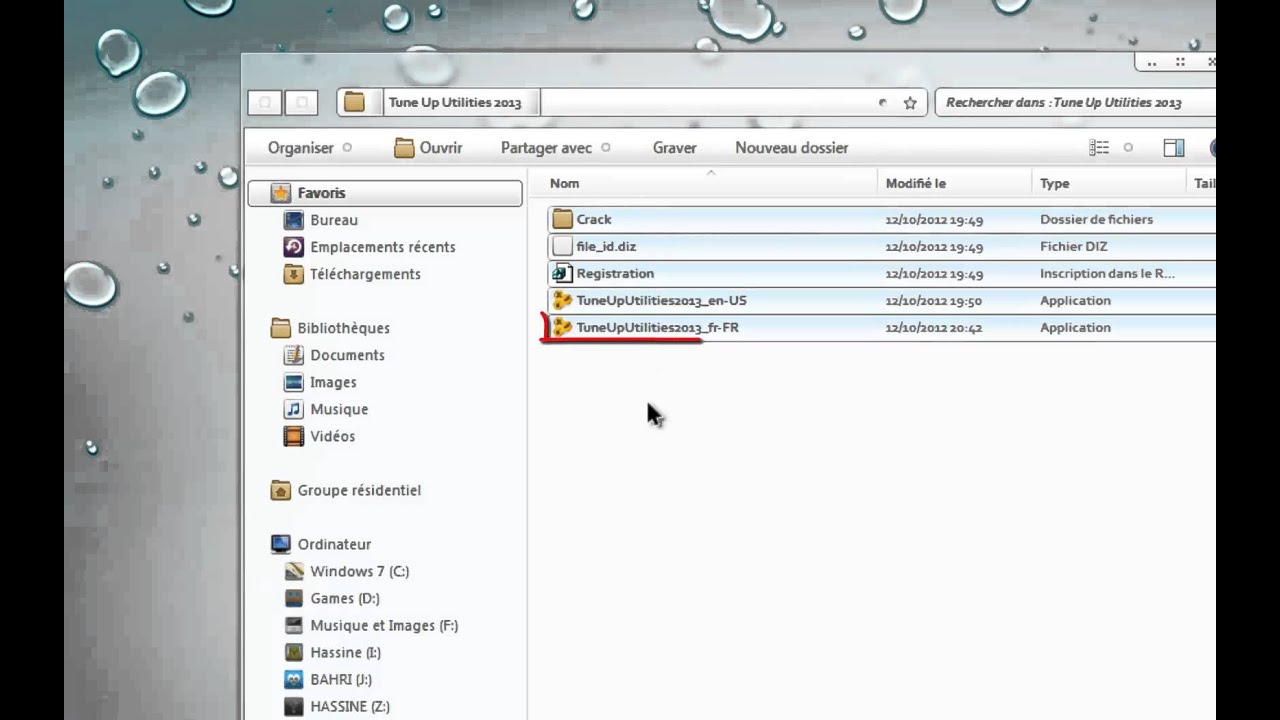Open the Vidéos library label

pos(332,436)
